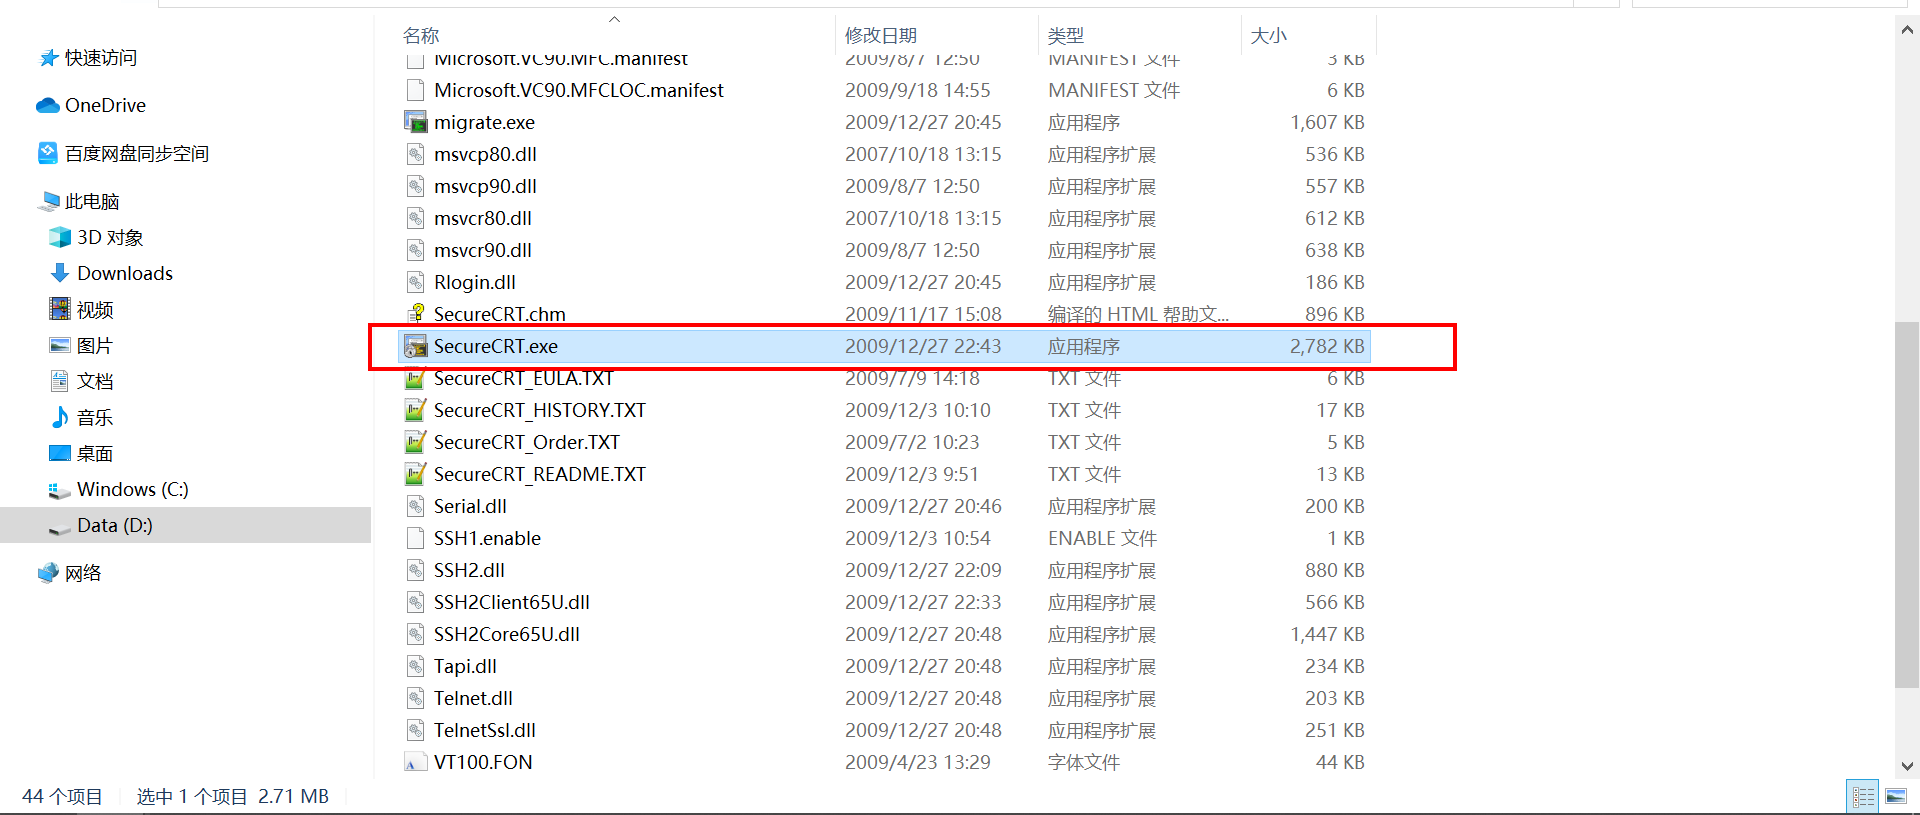The image size is (1920, 815).
Task: Click the SecureCRT_HISTORY.TXT file icon
Action: pyautogui.click(x=415, y=410)
